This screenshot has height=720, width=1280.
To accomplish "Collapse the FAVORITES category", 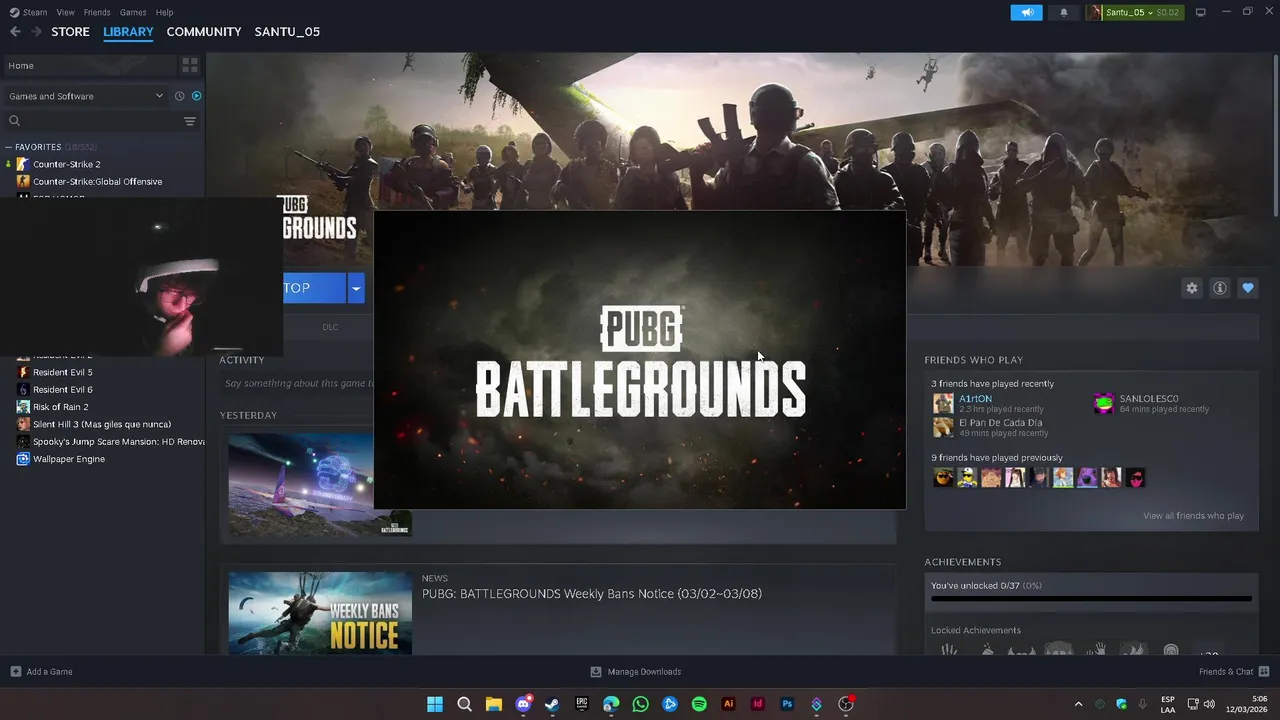I will pyautogui.click(x=9, y=147).
